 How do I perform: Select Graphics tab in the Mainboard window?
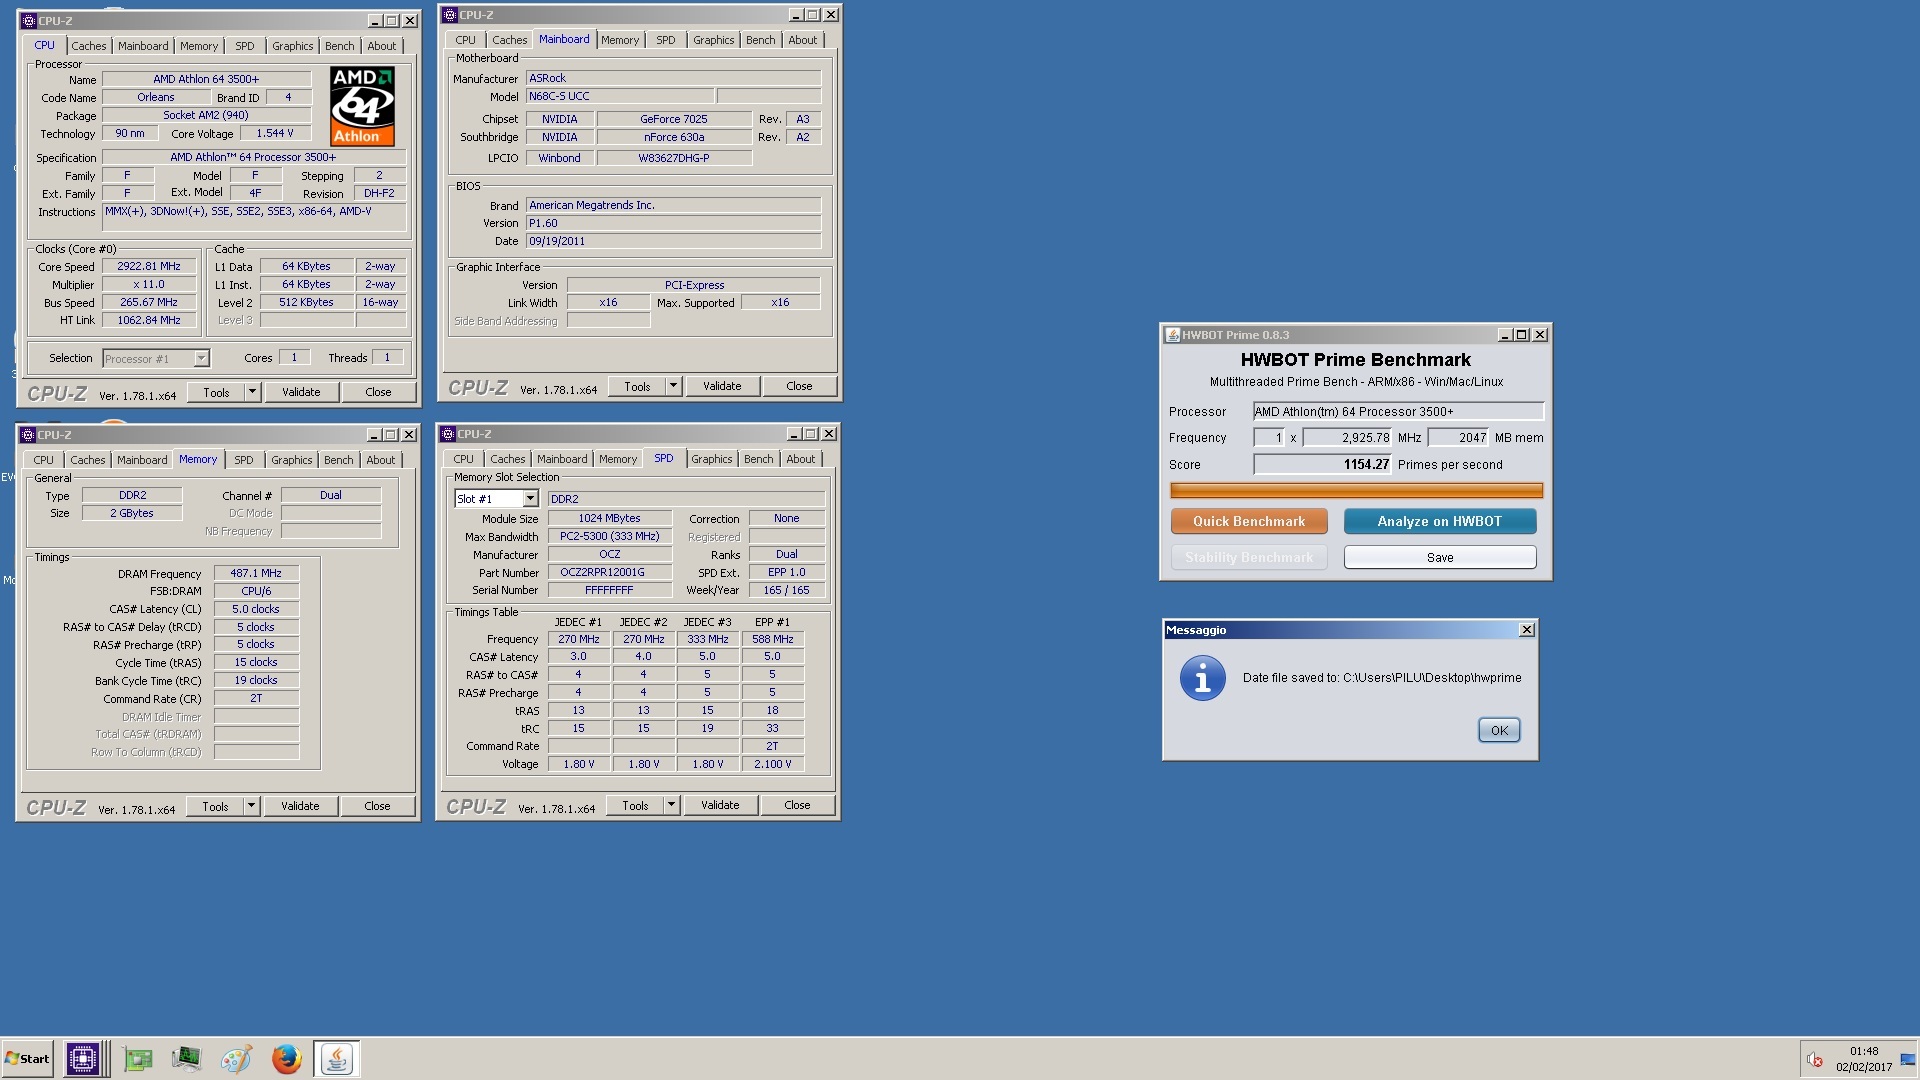pos(713,40)
